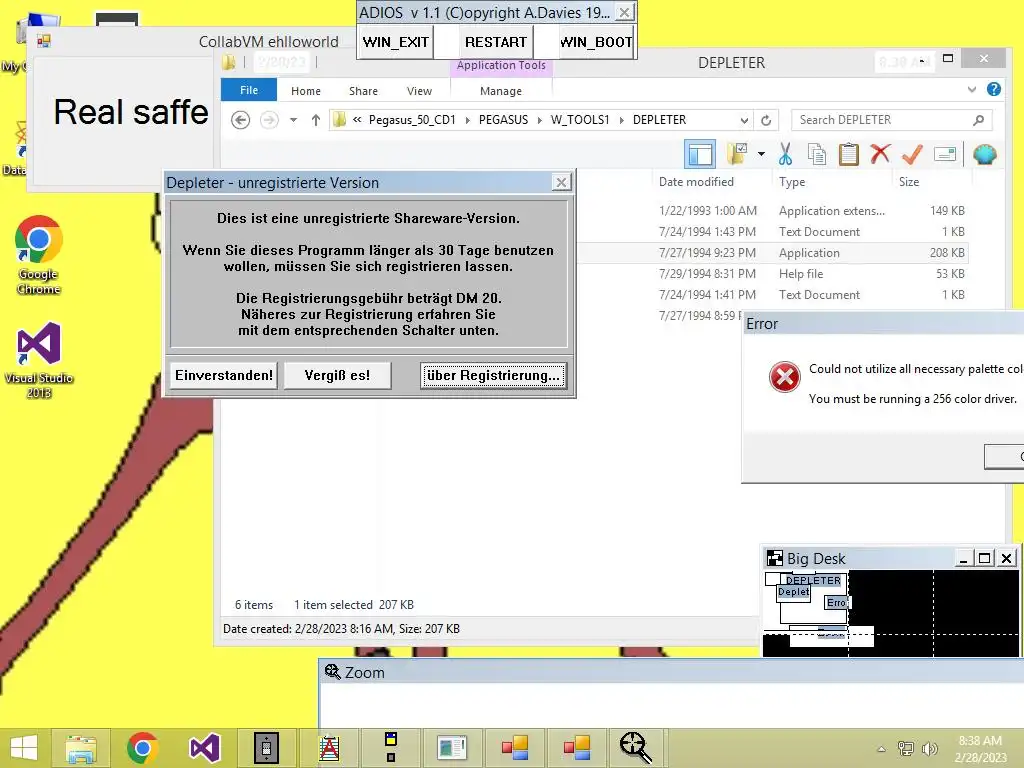Select the Application extension row from 1/22/1993
1024x768 pixels.
tap(771, 211)
